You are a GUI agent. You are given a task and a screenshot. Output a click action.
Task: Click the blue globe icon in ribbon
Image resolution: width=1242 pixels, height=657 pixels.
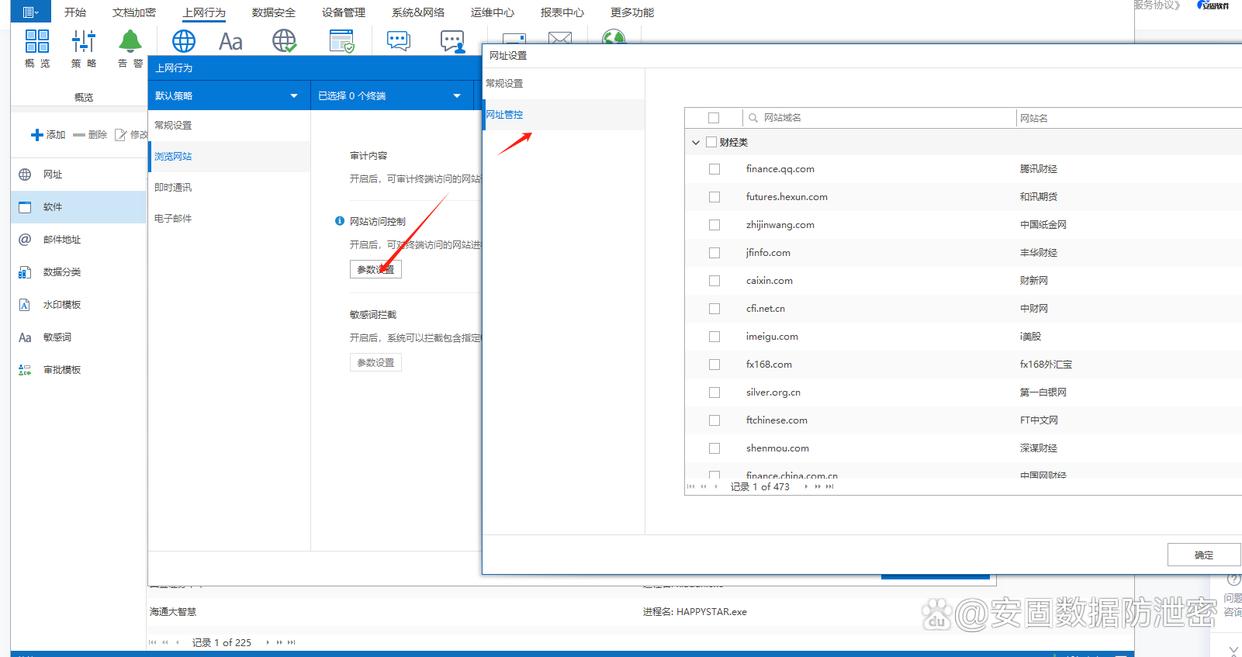(184, 41)
